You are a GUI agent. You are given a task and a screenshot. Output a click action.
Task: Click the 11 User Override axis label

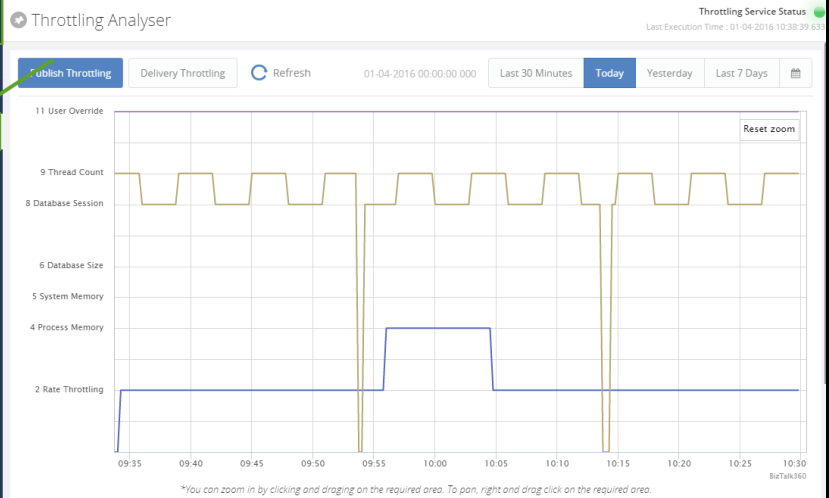pyautogui.click(x=69, y=111)
